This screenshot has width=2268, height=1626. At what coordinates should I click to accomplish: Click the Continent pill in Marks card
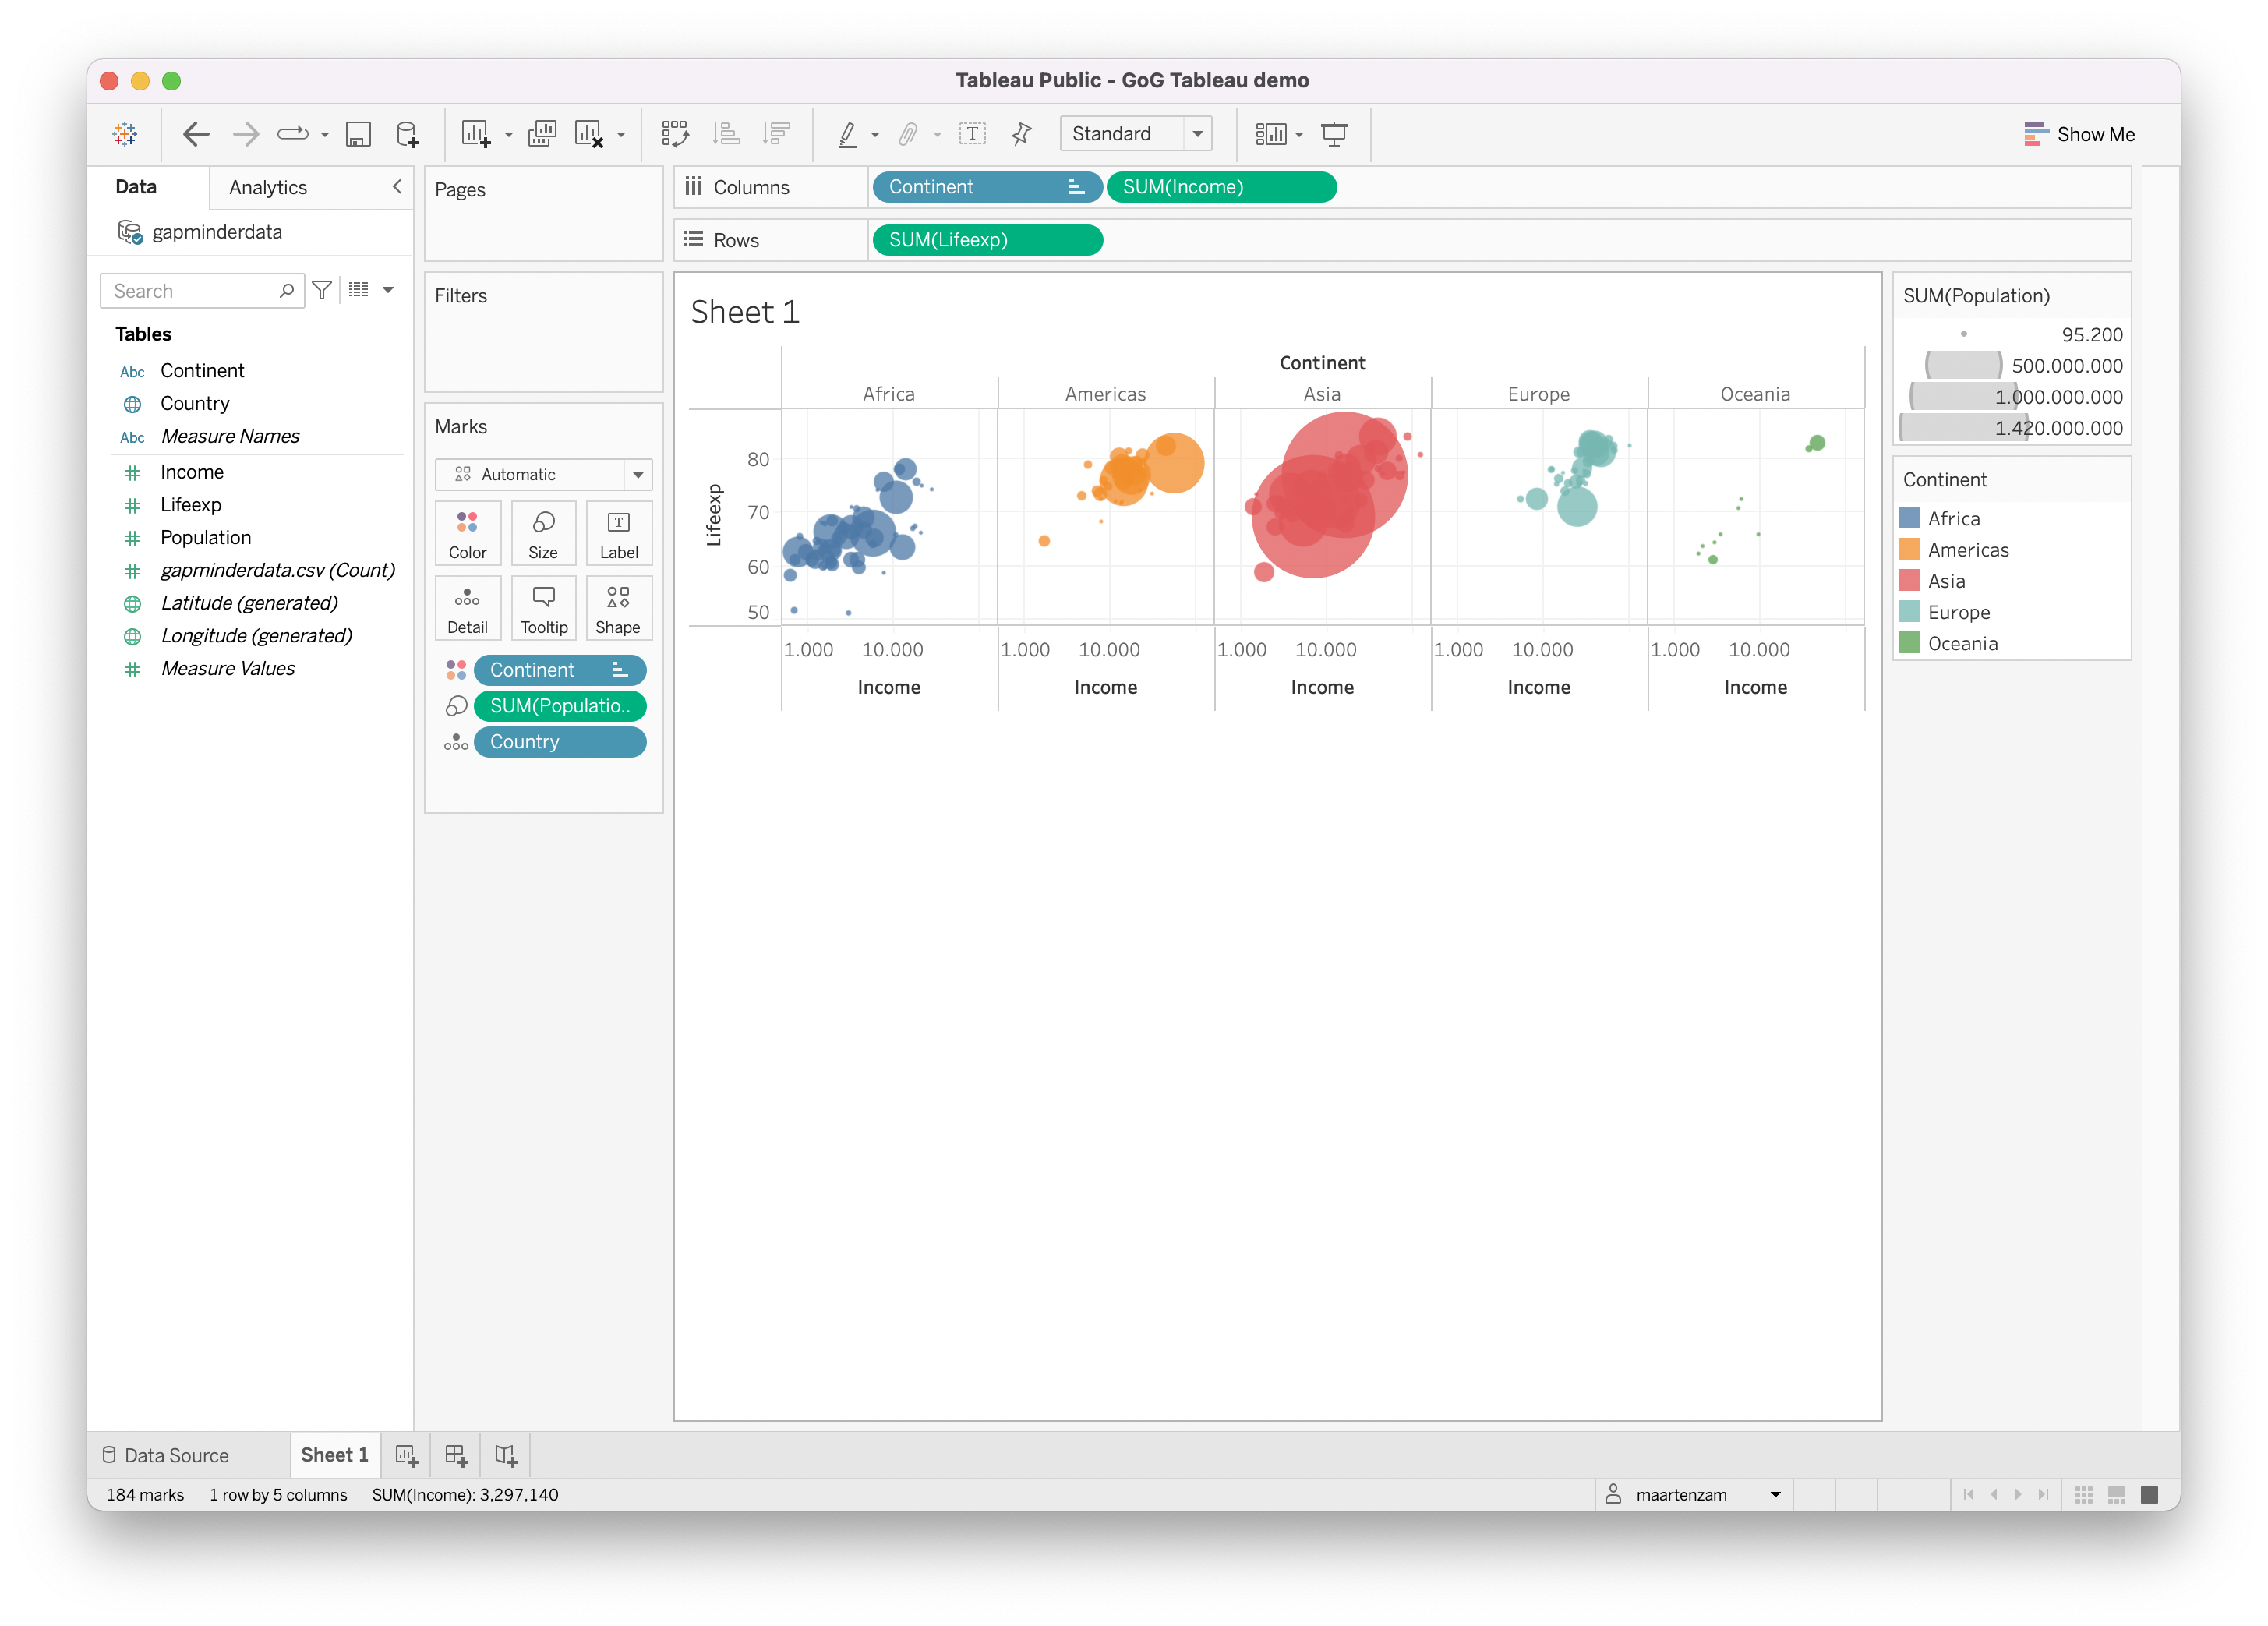560,670
